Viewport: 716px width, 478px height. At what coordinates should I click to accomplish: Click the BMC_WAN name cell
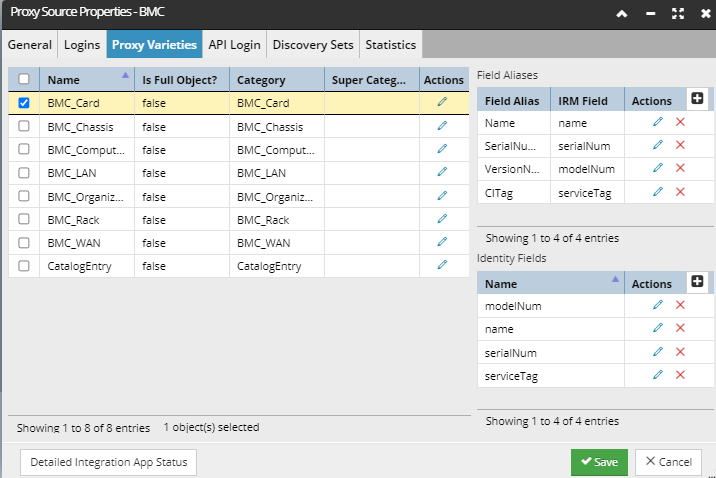[x=87, y=242]
